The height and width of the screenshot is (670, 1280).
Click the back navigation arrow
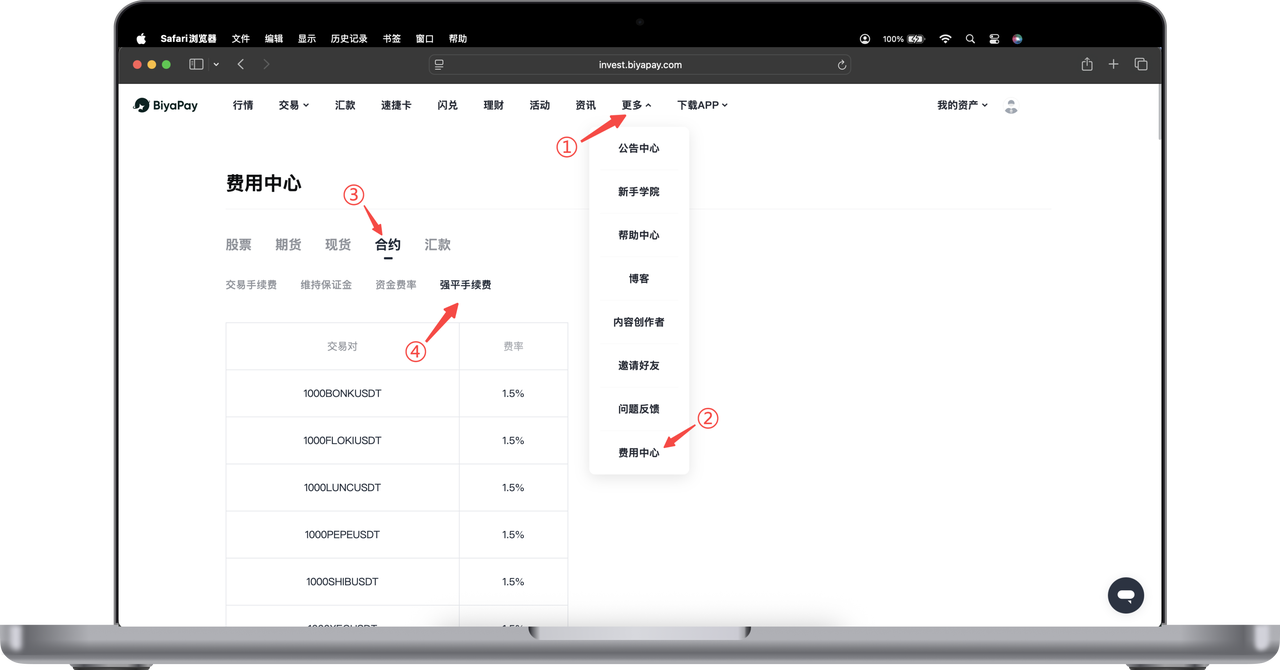pos(241,64)
